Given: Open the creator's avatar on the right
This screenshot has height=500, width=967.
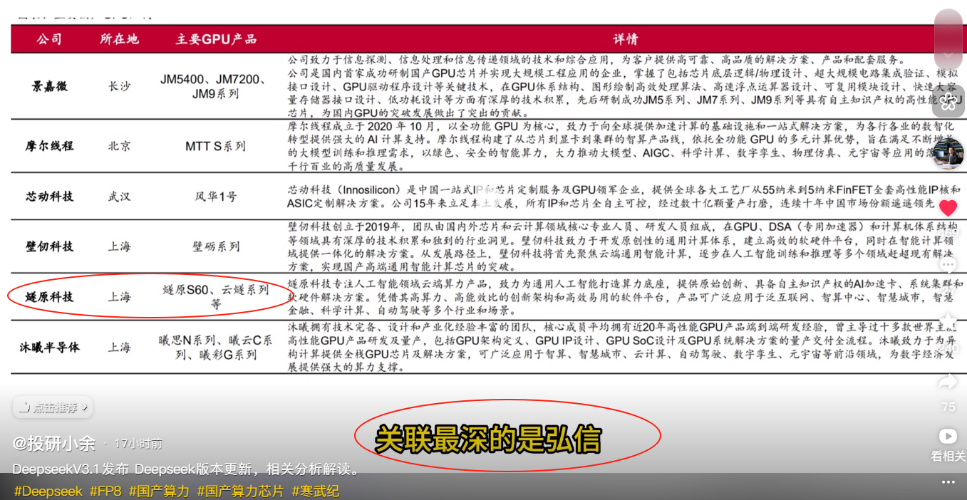Looking at the screenshot, I should point(948,154).
